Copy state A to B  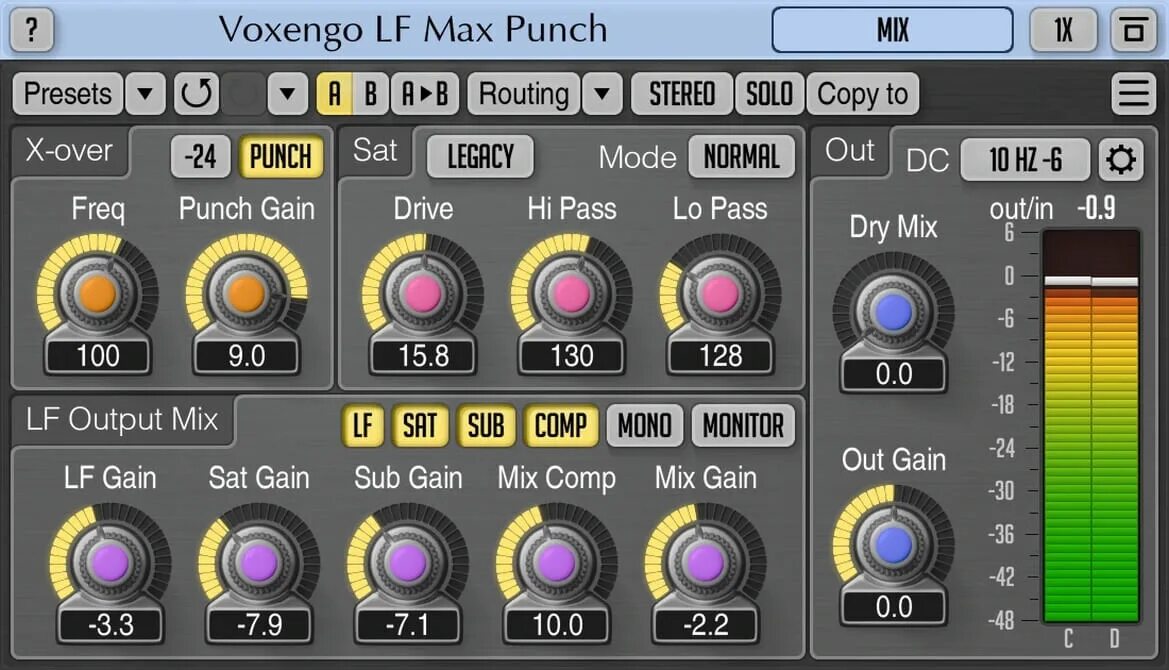[x=425, y=94]
